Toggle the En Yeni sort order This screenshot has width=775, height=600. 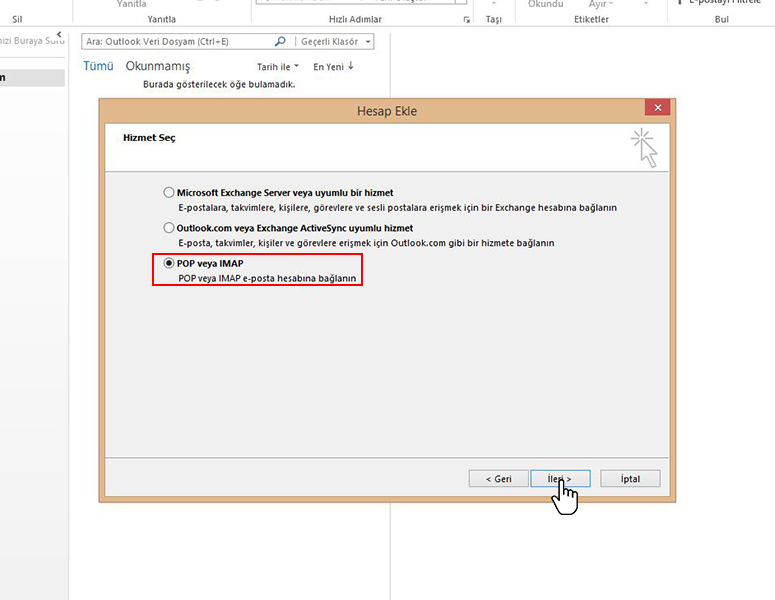pyautogui.click(x=333, y=67)
